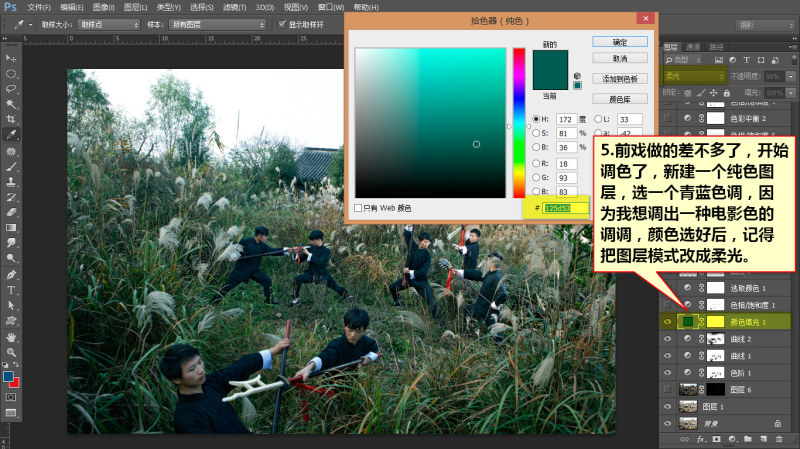Open the blend mode dropdown in Layers panel
800x449 pixels.
(x=694, y=76)
